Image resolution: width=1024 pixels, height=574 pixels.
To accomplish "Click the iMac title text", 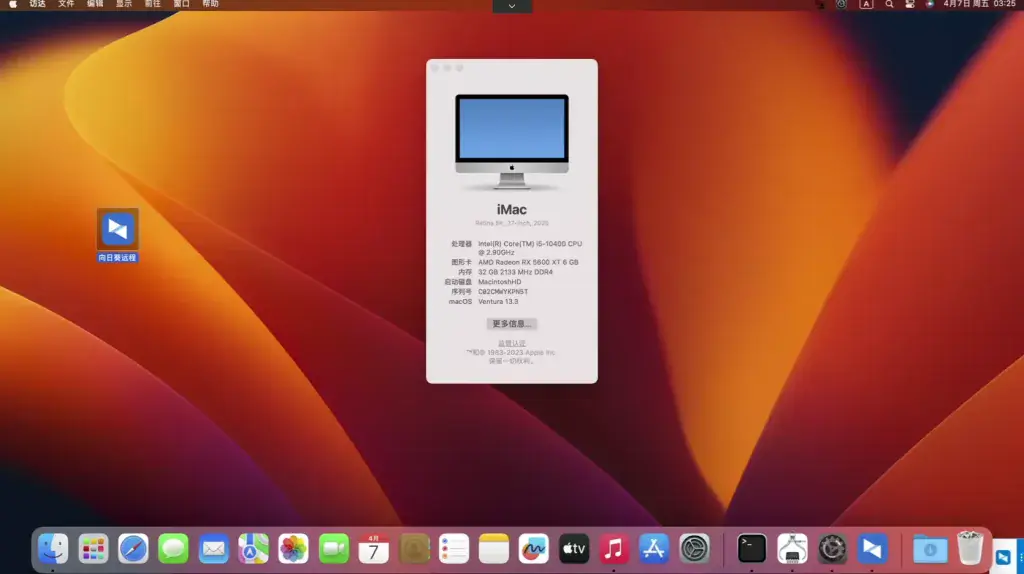I will 511,210.
